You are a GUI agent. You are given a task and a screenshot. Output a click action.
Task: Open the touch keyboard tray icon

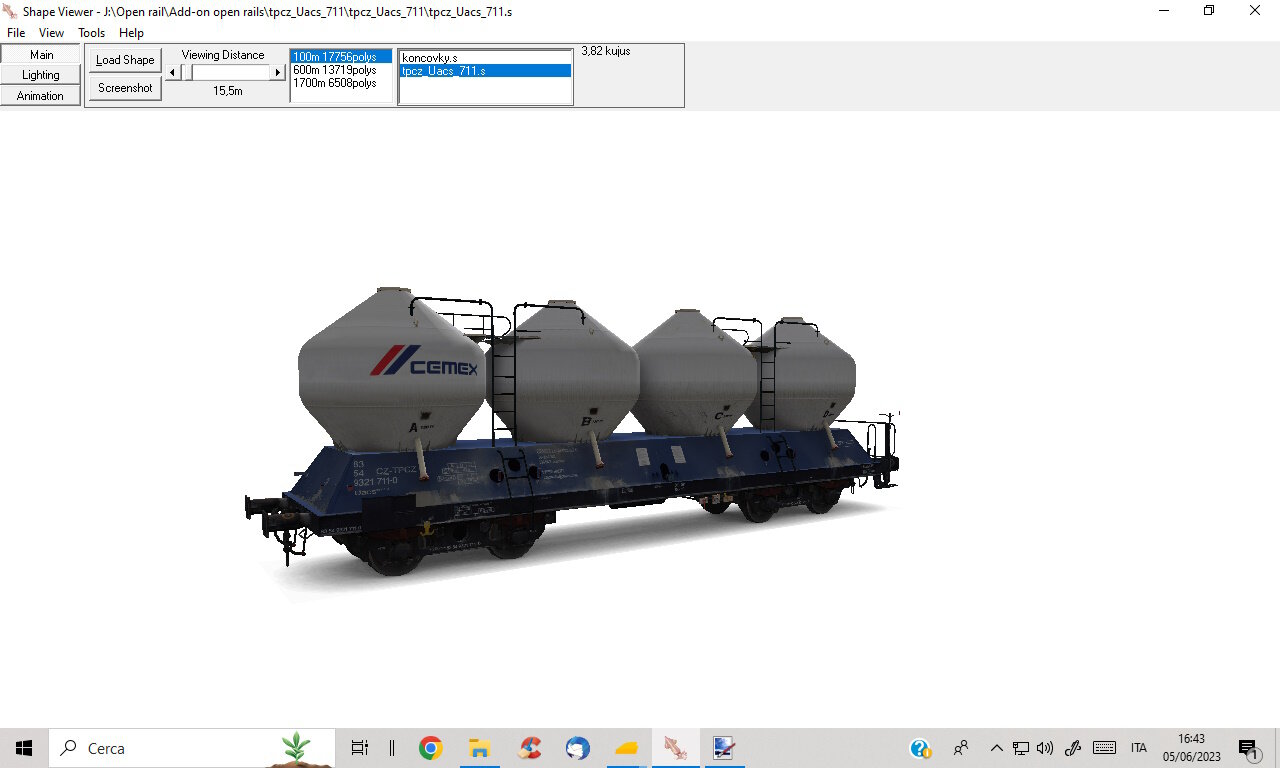1105,748
